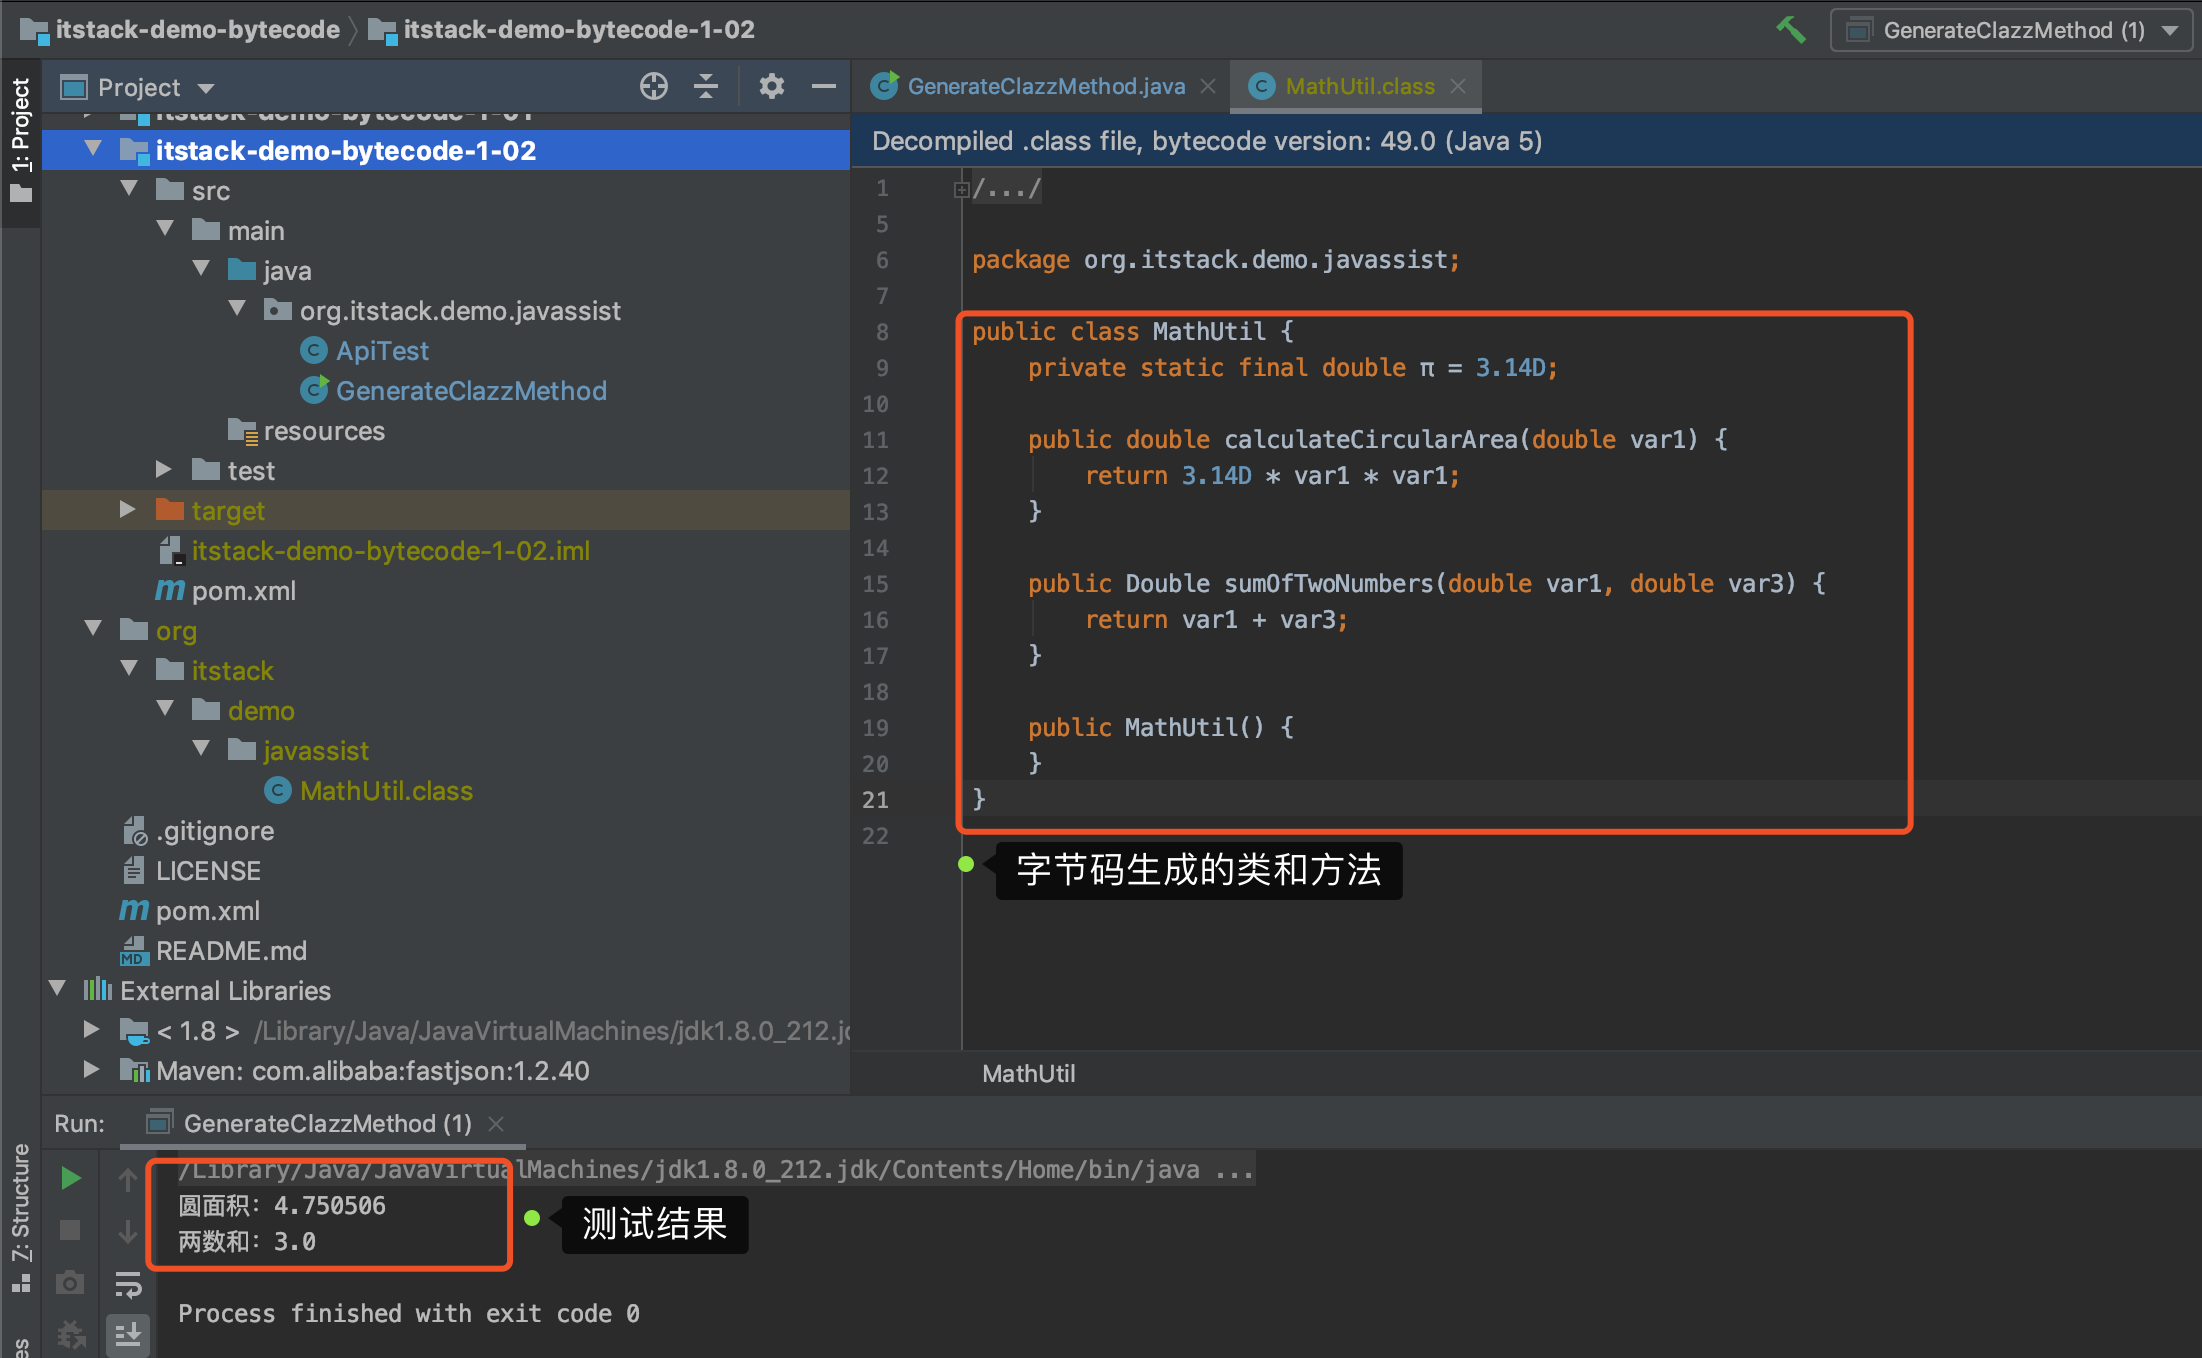Viewport: 2202px width, 1358px height.
Task: Run the program with the green play button
Action: pyautogui.click(x=70, y=1177)
